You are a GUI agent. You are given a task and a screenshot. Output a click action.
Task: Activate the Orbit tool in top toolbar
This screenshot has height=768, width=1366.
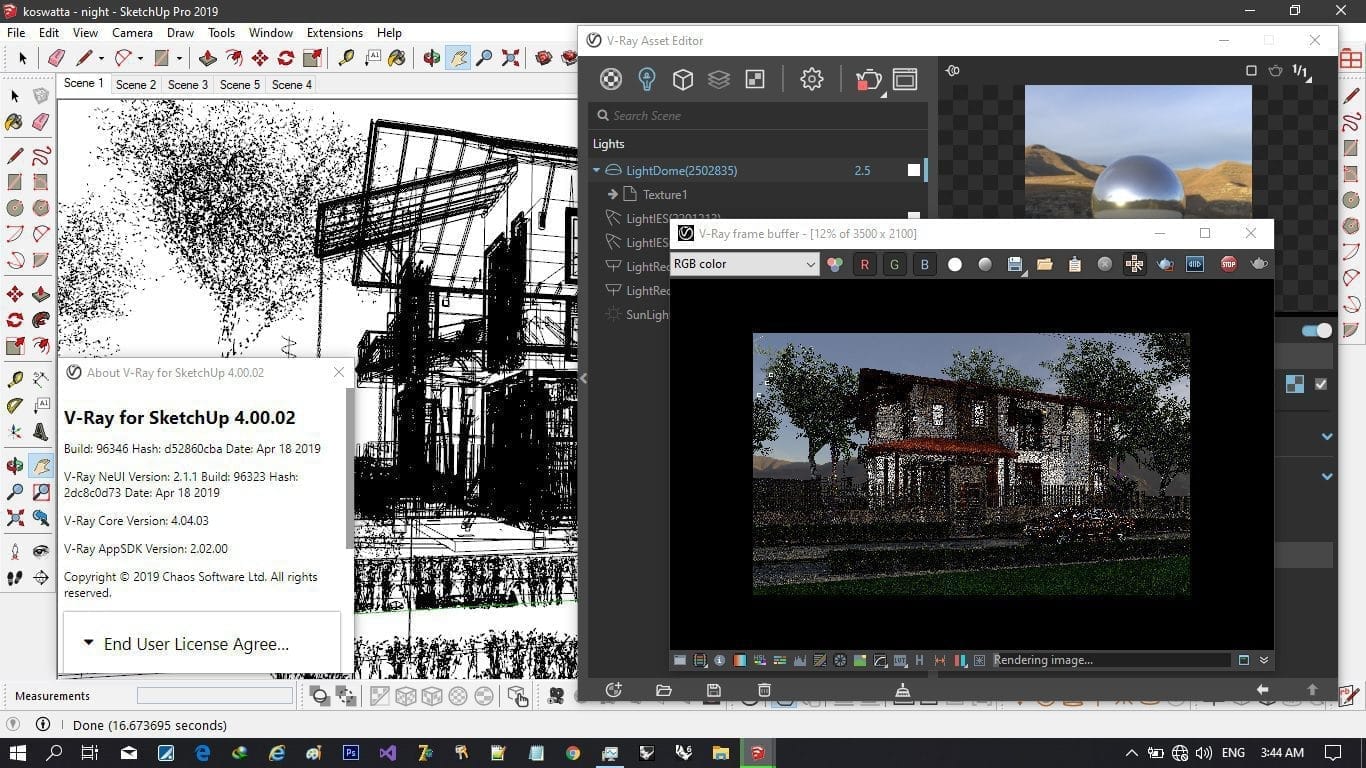tap(432, 58)
